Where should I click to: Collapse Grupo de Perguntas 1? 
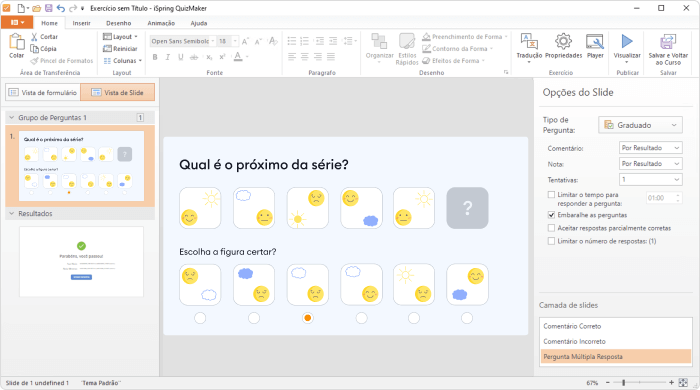pyautogui.click(x=12, y=117)
